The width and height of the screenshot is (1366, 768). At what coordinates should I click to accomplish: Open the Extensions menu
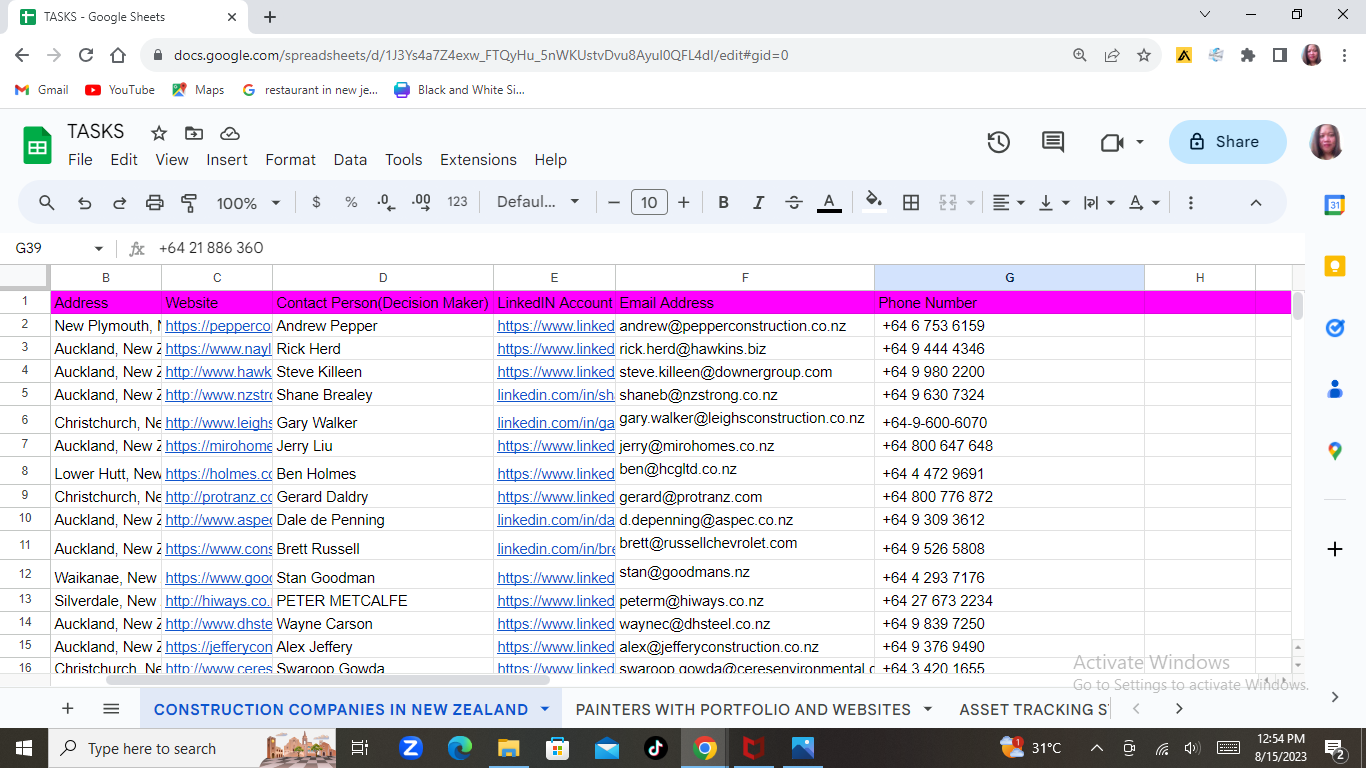pos(478,160)
